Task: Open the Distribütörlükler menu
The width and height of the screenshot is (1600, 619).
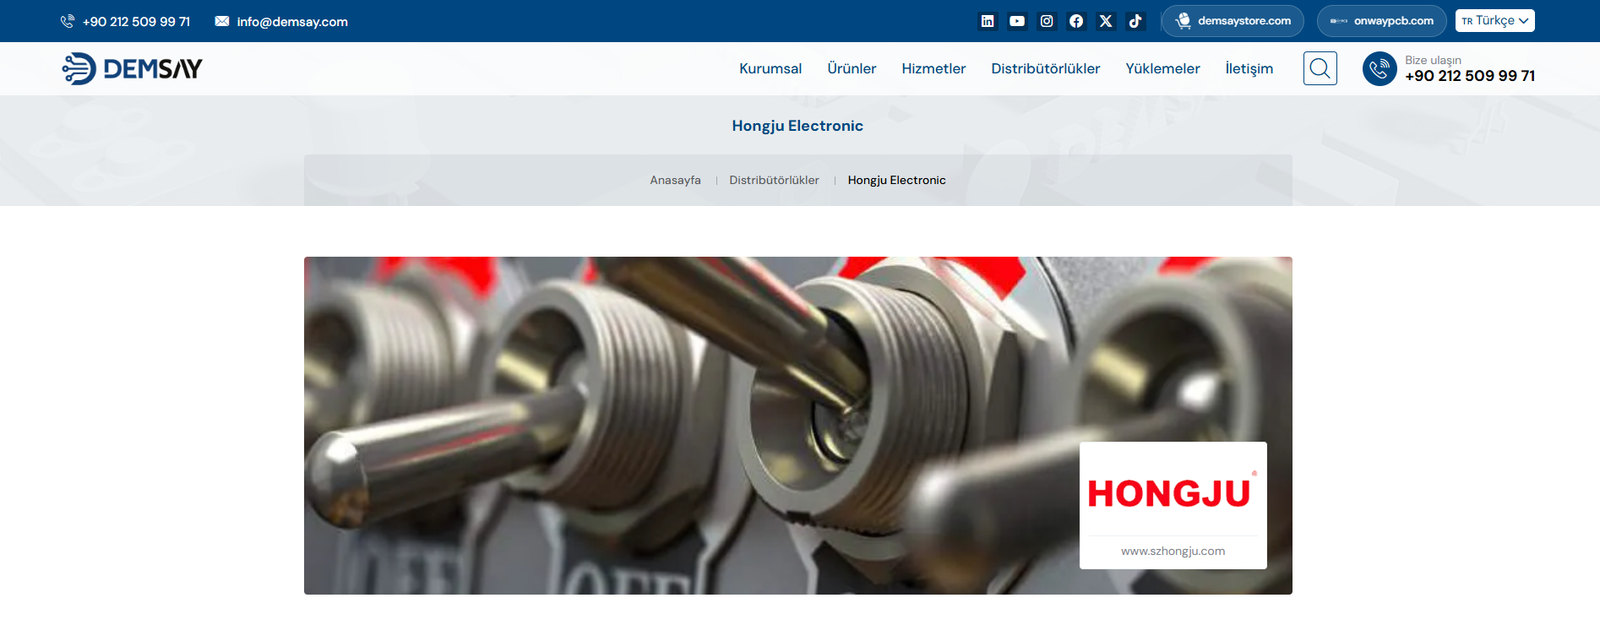Action: pos(1045,69)
